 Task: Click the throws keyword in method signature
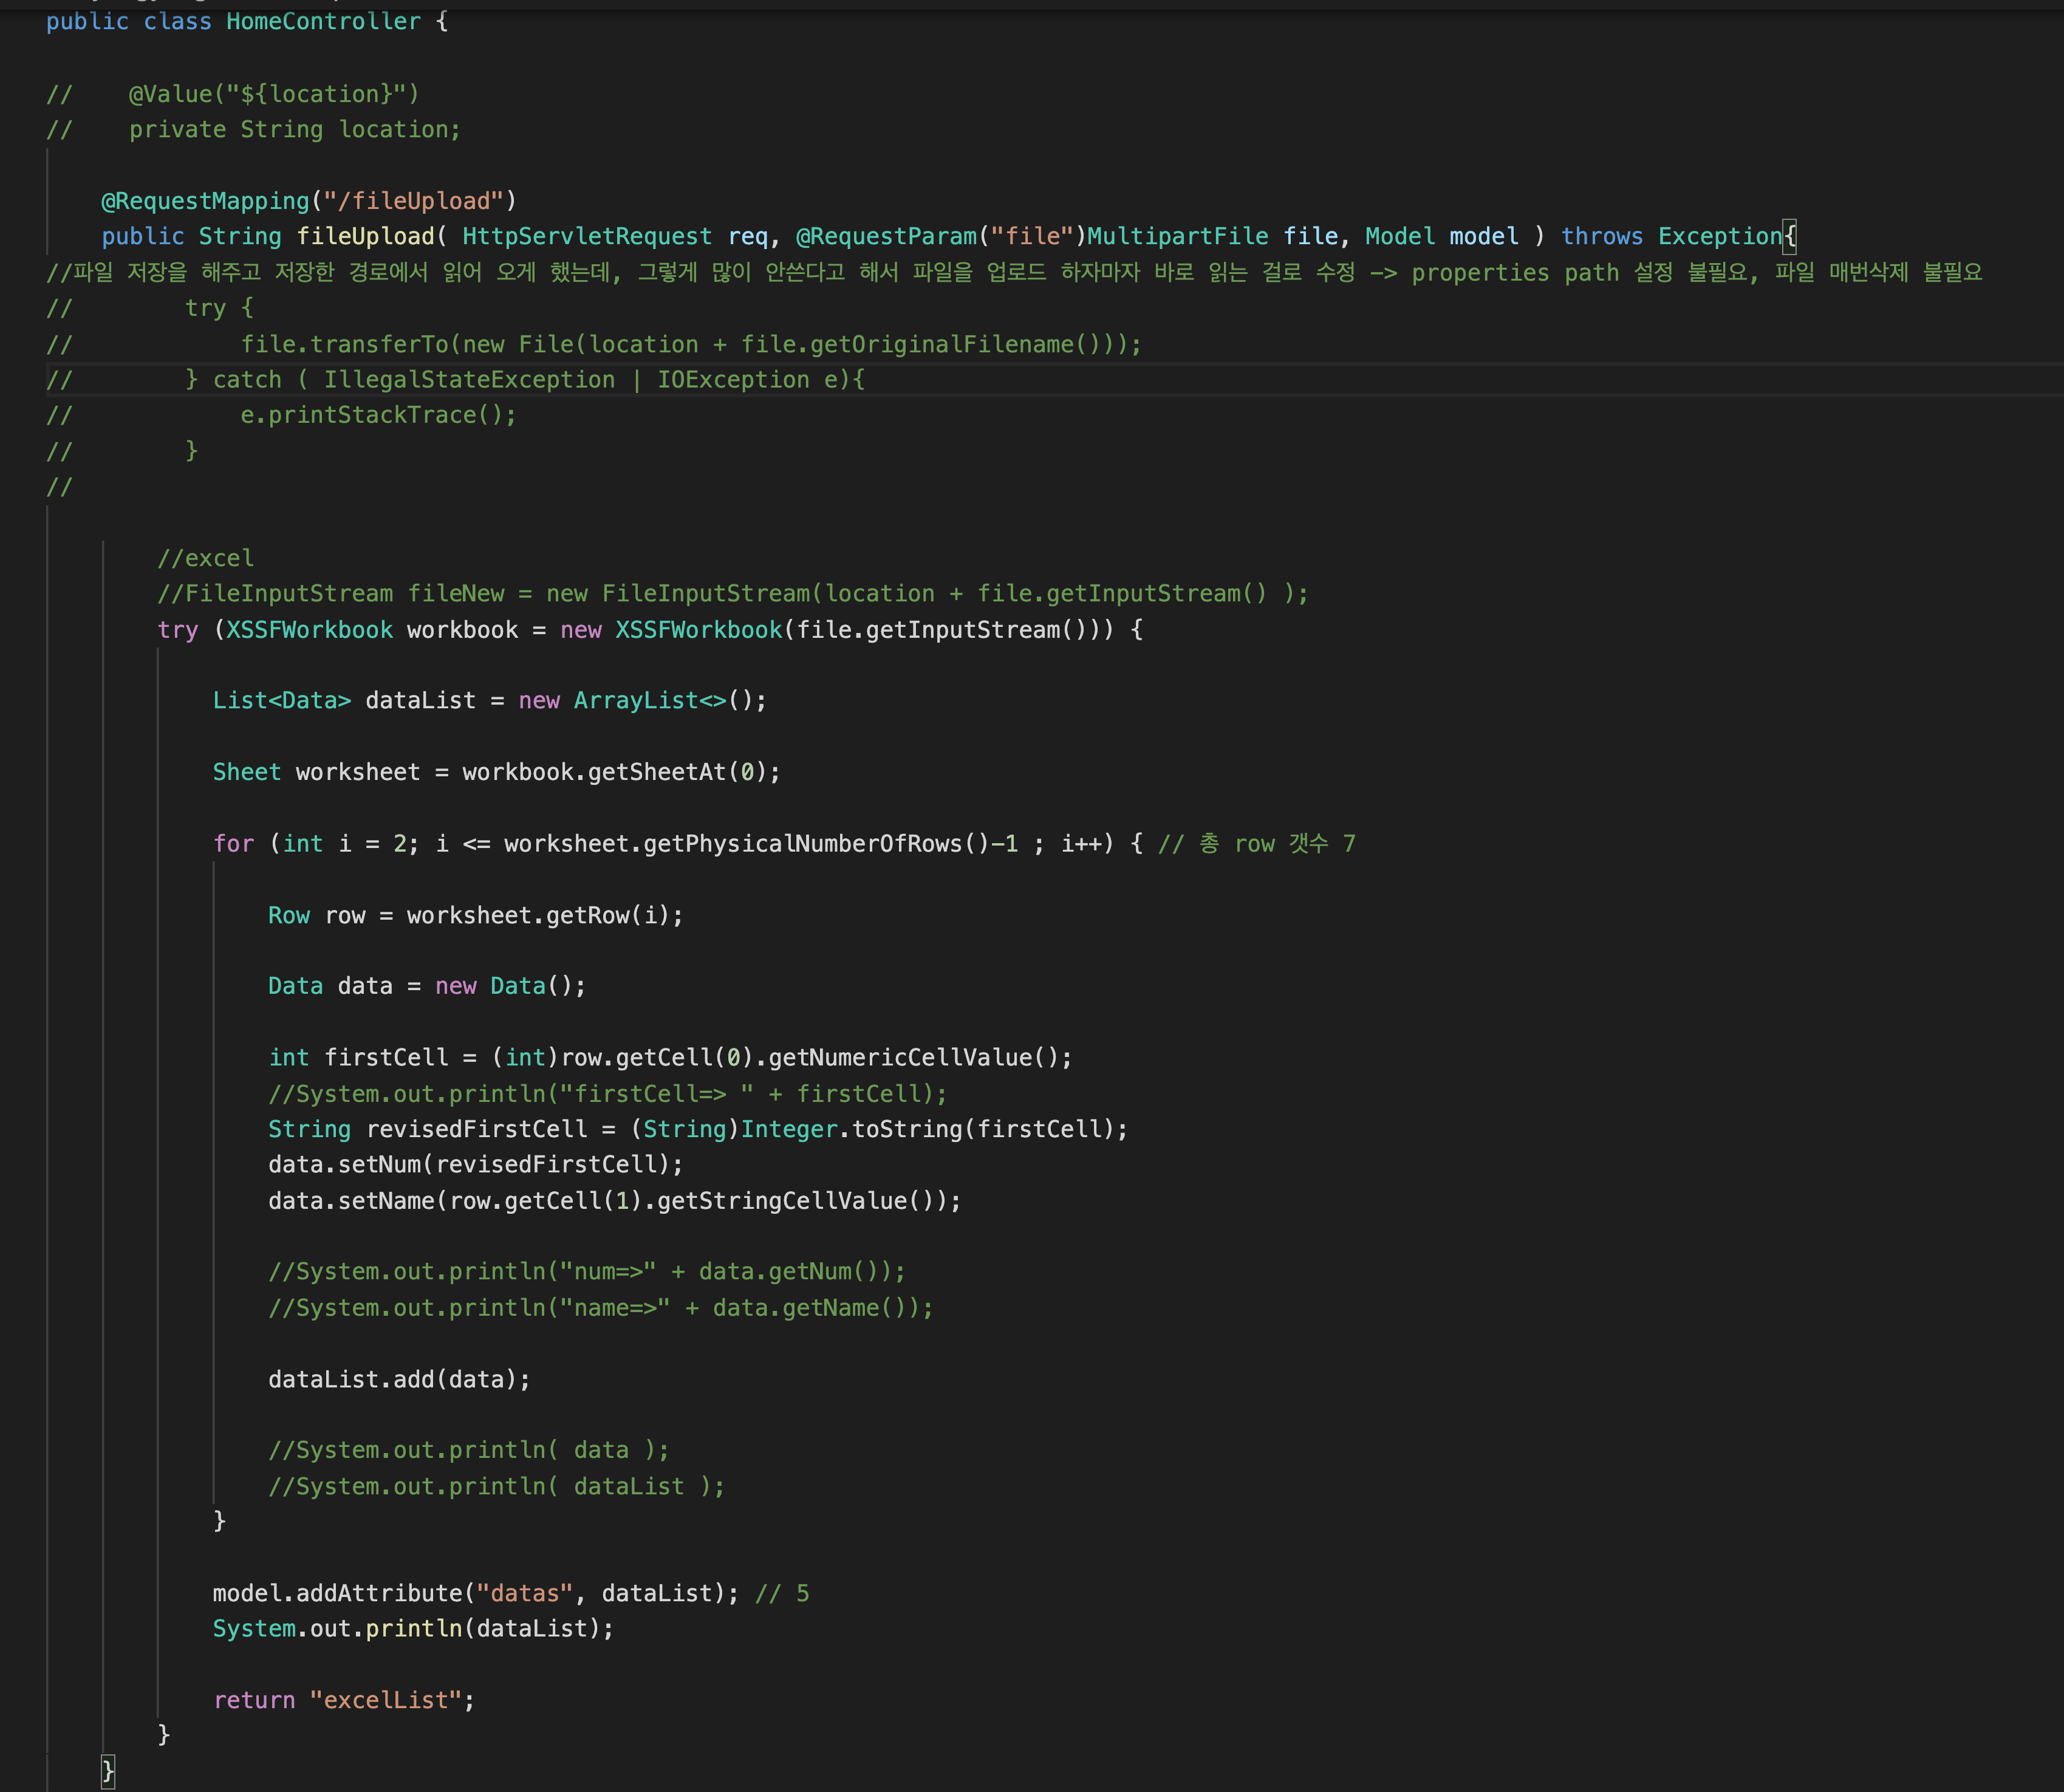pos(1601,236)
